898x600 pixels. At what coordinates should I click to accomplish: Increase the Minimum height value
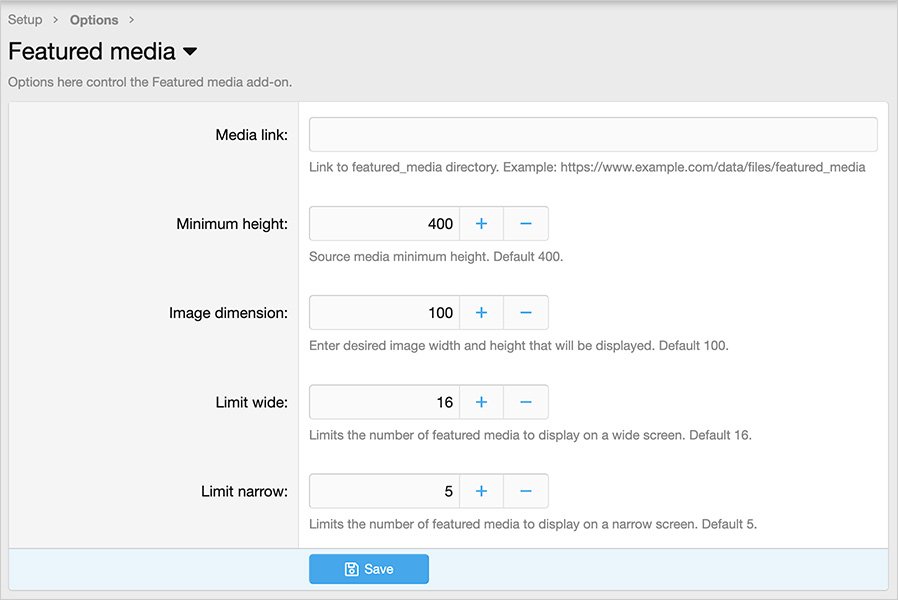pos(482,224)
